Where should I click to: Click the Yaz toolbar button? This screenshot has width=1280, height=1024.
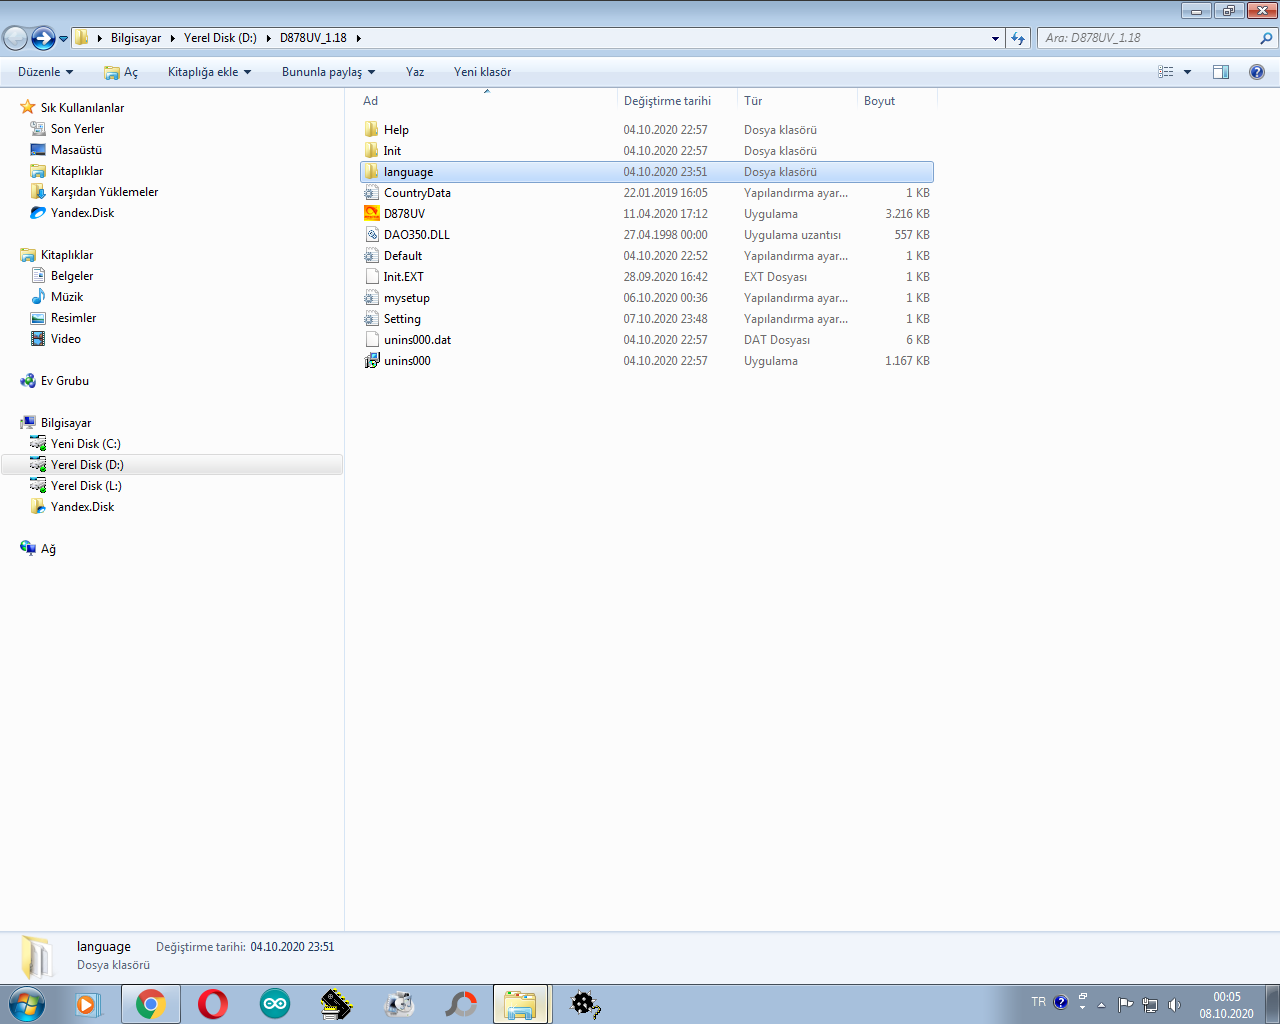(415, 72)
